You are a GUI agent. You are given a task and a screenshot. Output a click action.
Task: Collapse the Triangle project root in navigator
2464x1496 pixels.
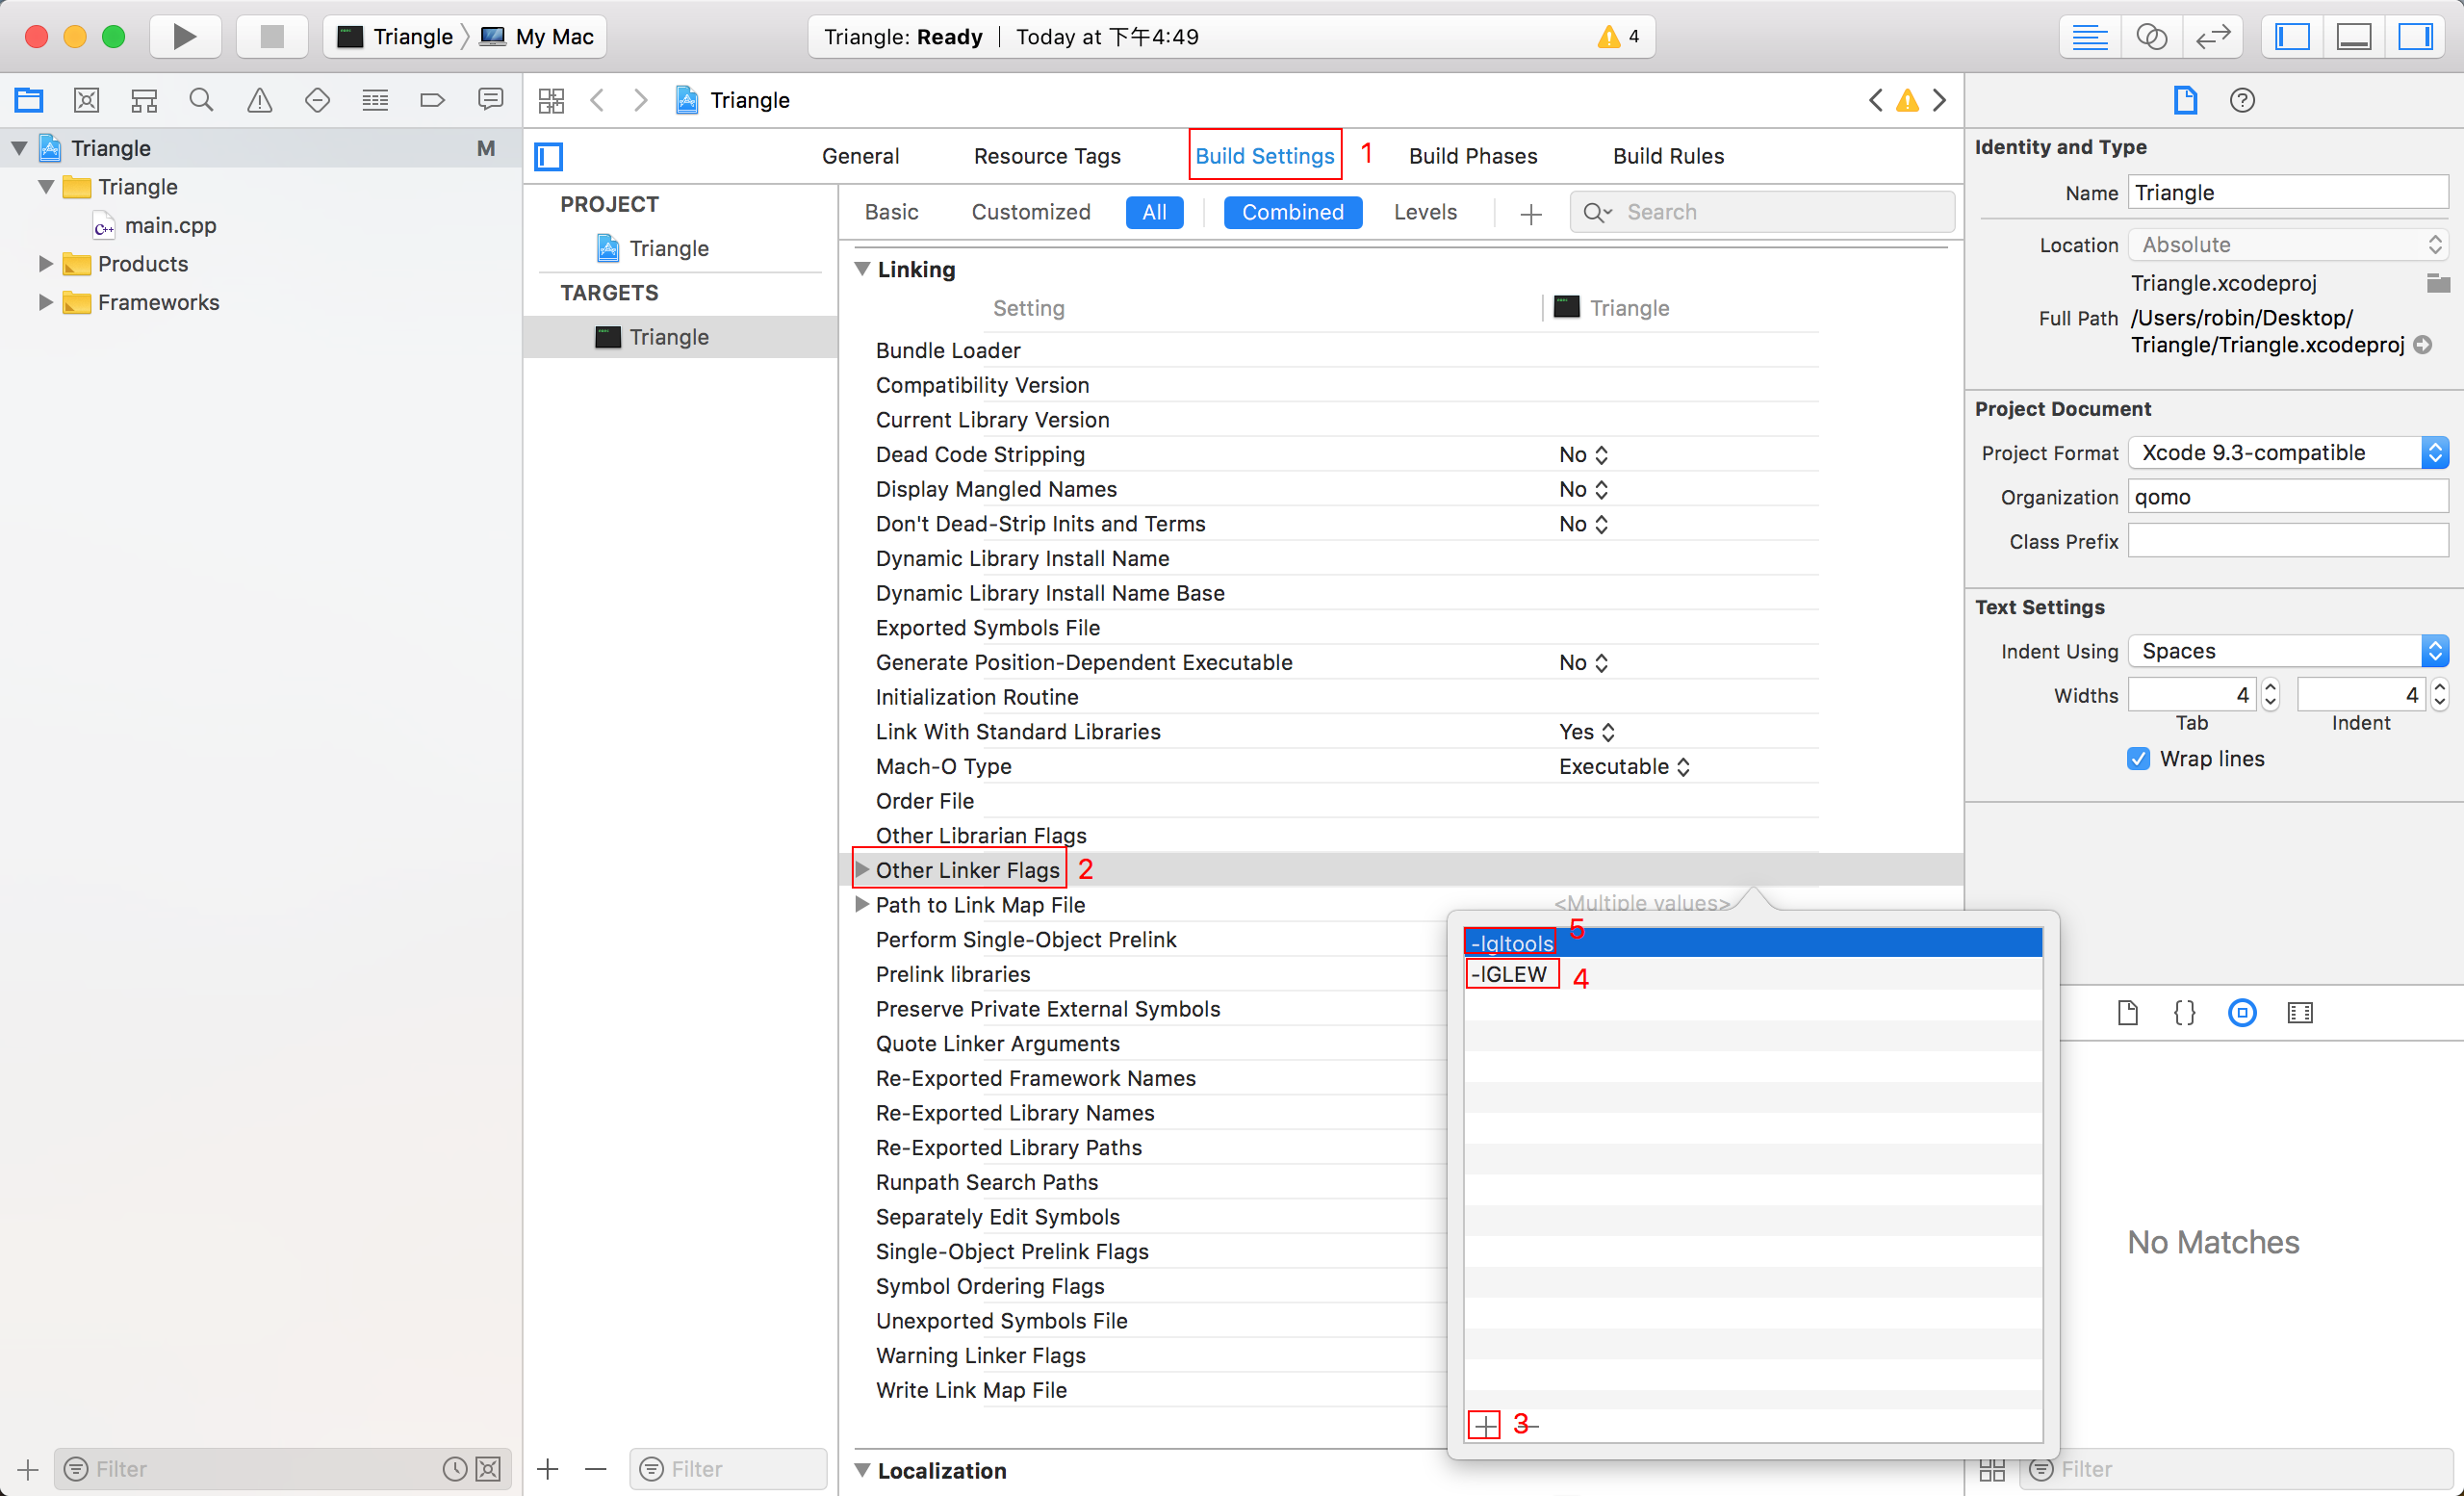click(x=19, y=148)
